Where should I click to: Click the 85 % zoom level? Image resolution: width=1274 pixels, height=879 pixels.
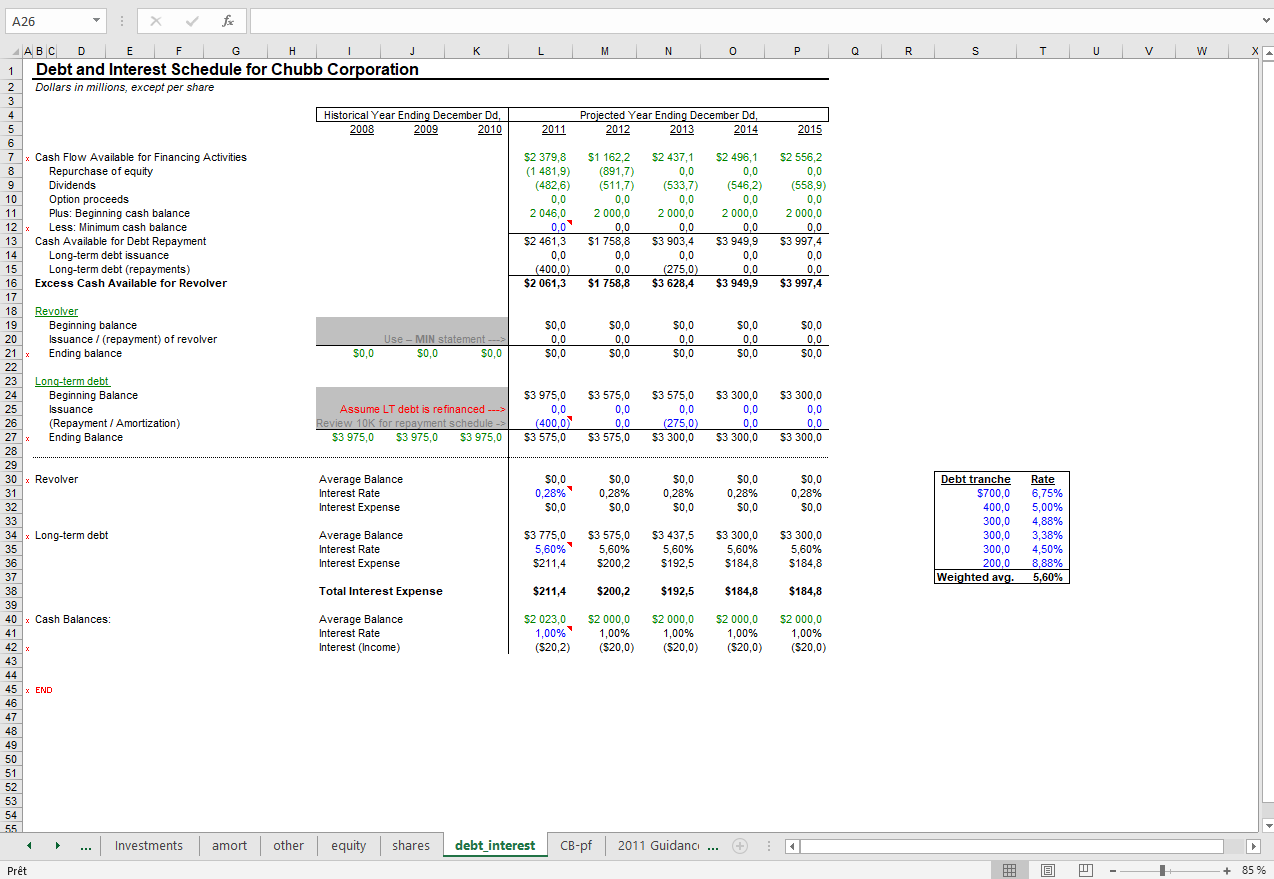tap(1254, 870)
